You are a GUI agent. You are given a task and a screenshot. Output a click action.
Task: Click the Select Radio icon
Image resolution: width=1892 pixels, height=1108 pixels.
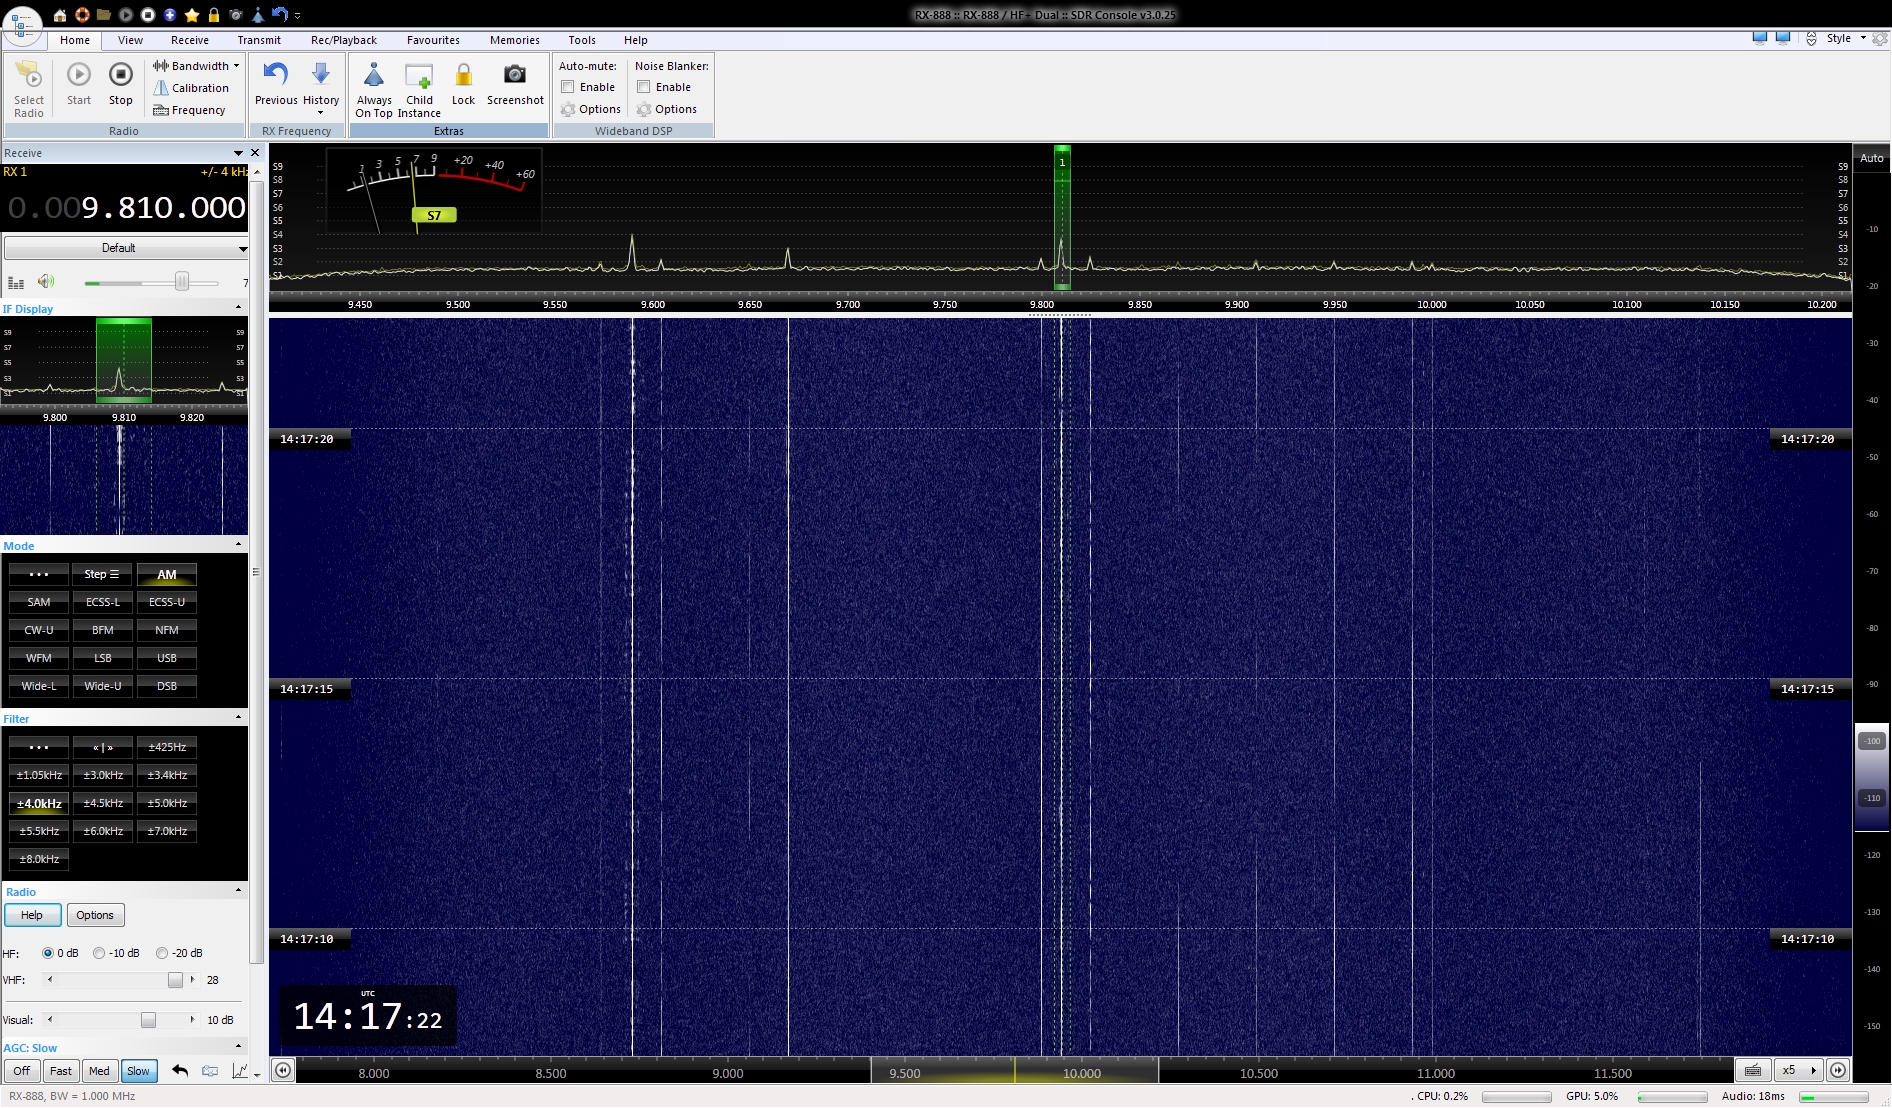29,78
